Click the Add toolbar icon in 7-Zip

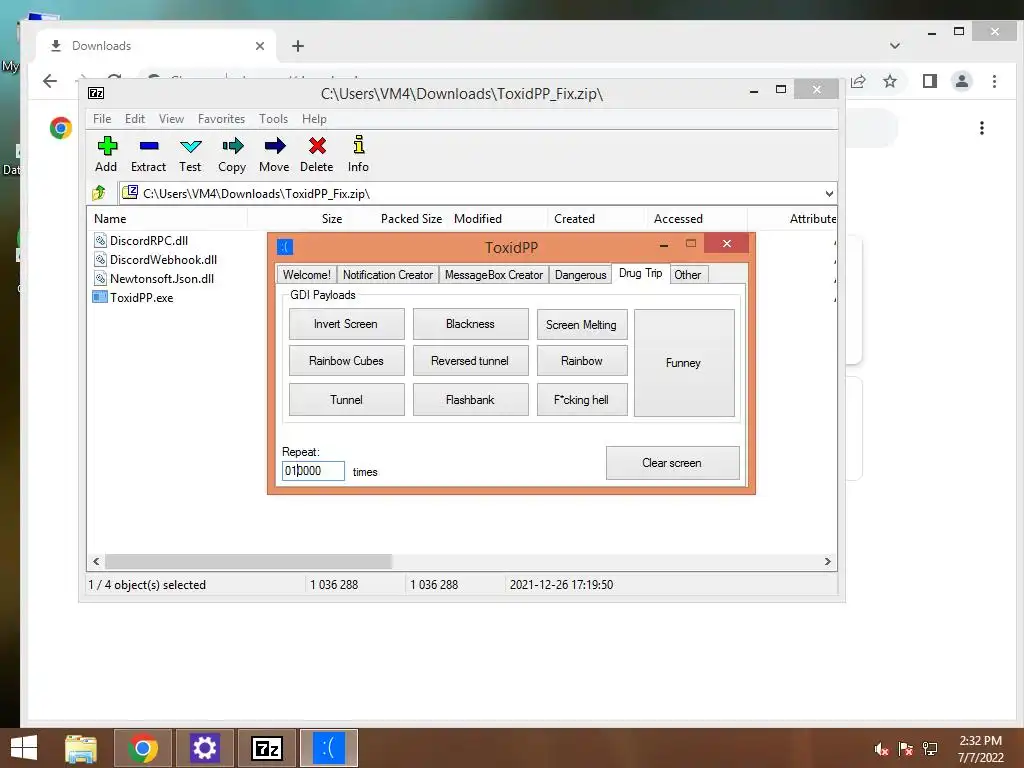(x=107, y=146)
